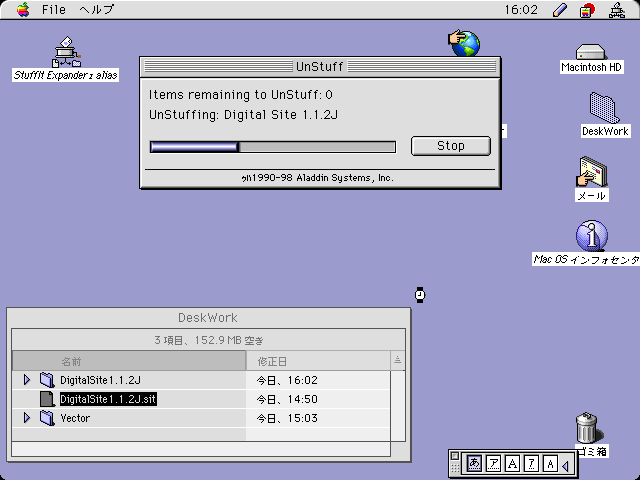This screenshot has width=640, height=480.
Task: Select hiragana あ input mode
Action: (474, 463)
